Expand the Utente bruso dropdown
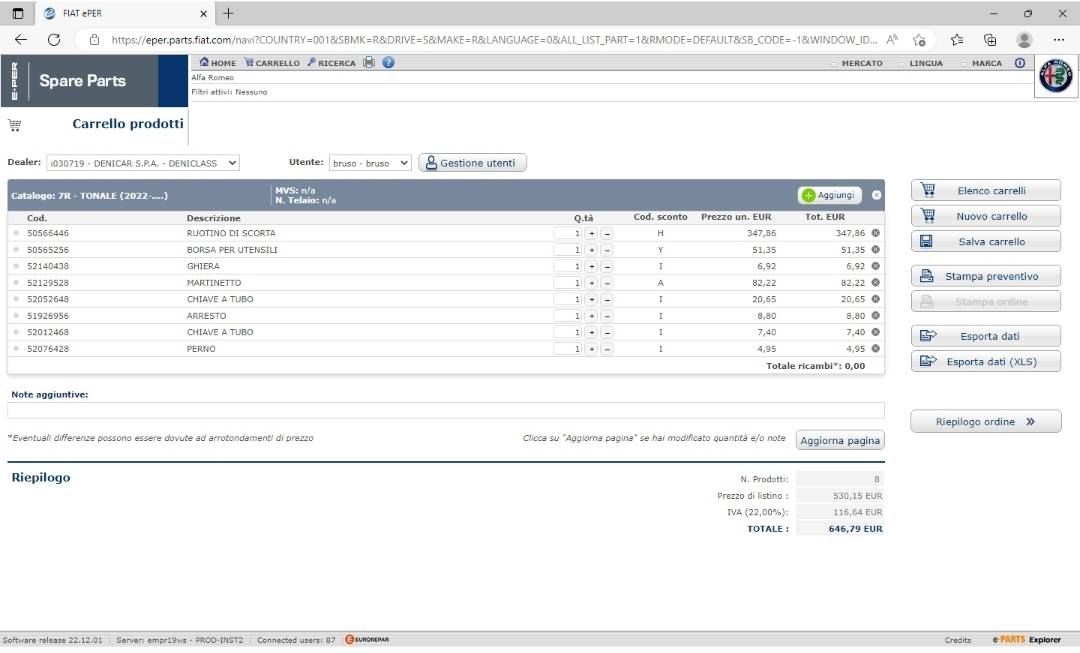Image resolution: width=1080 pixels, height=653 pixels. coord(370,163)
